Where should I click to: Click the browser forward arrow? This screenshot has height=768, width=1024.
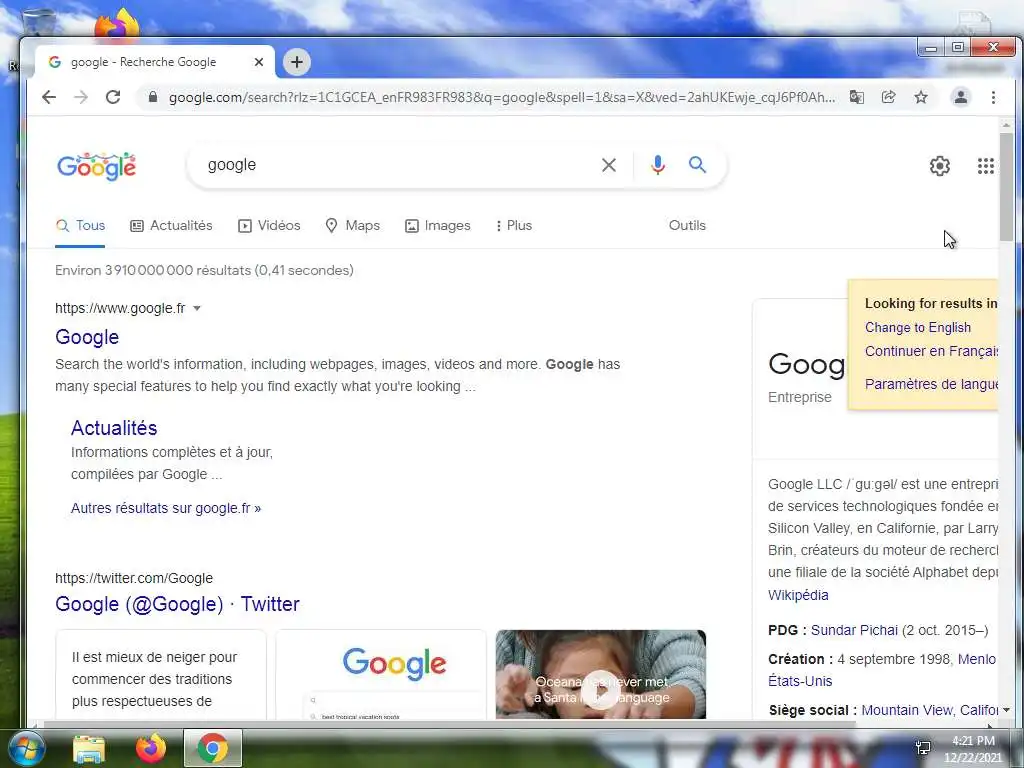pyautogui.click(x=81, y=97)
